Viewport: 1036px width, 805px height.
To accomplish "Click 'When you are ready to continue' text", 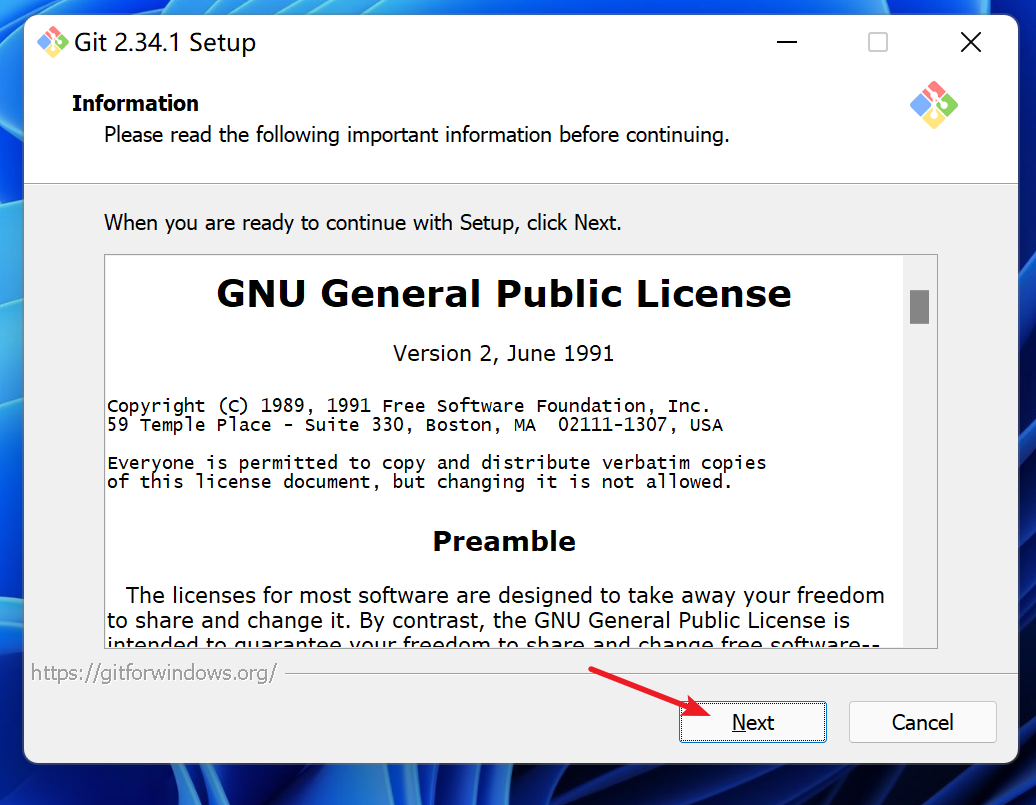I will click(x=363, y=223).
